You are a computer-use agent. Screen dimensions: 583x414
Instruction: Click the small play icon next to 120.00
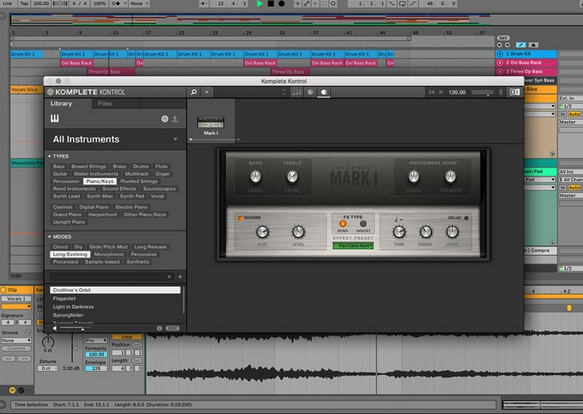(441, 92)
